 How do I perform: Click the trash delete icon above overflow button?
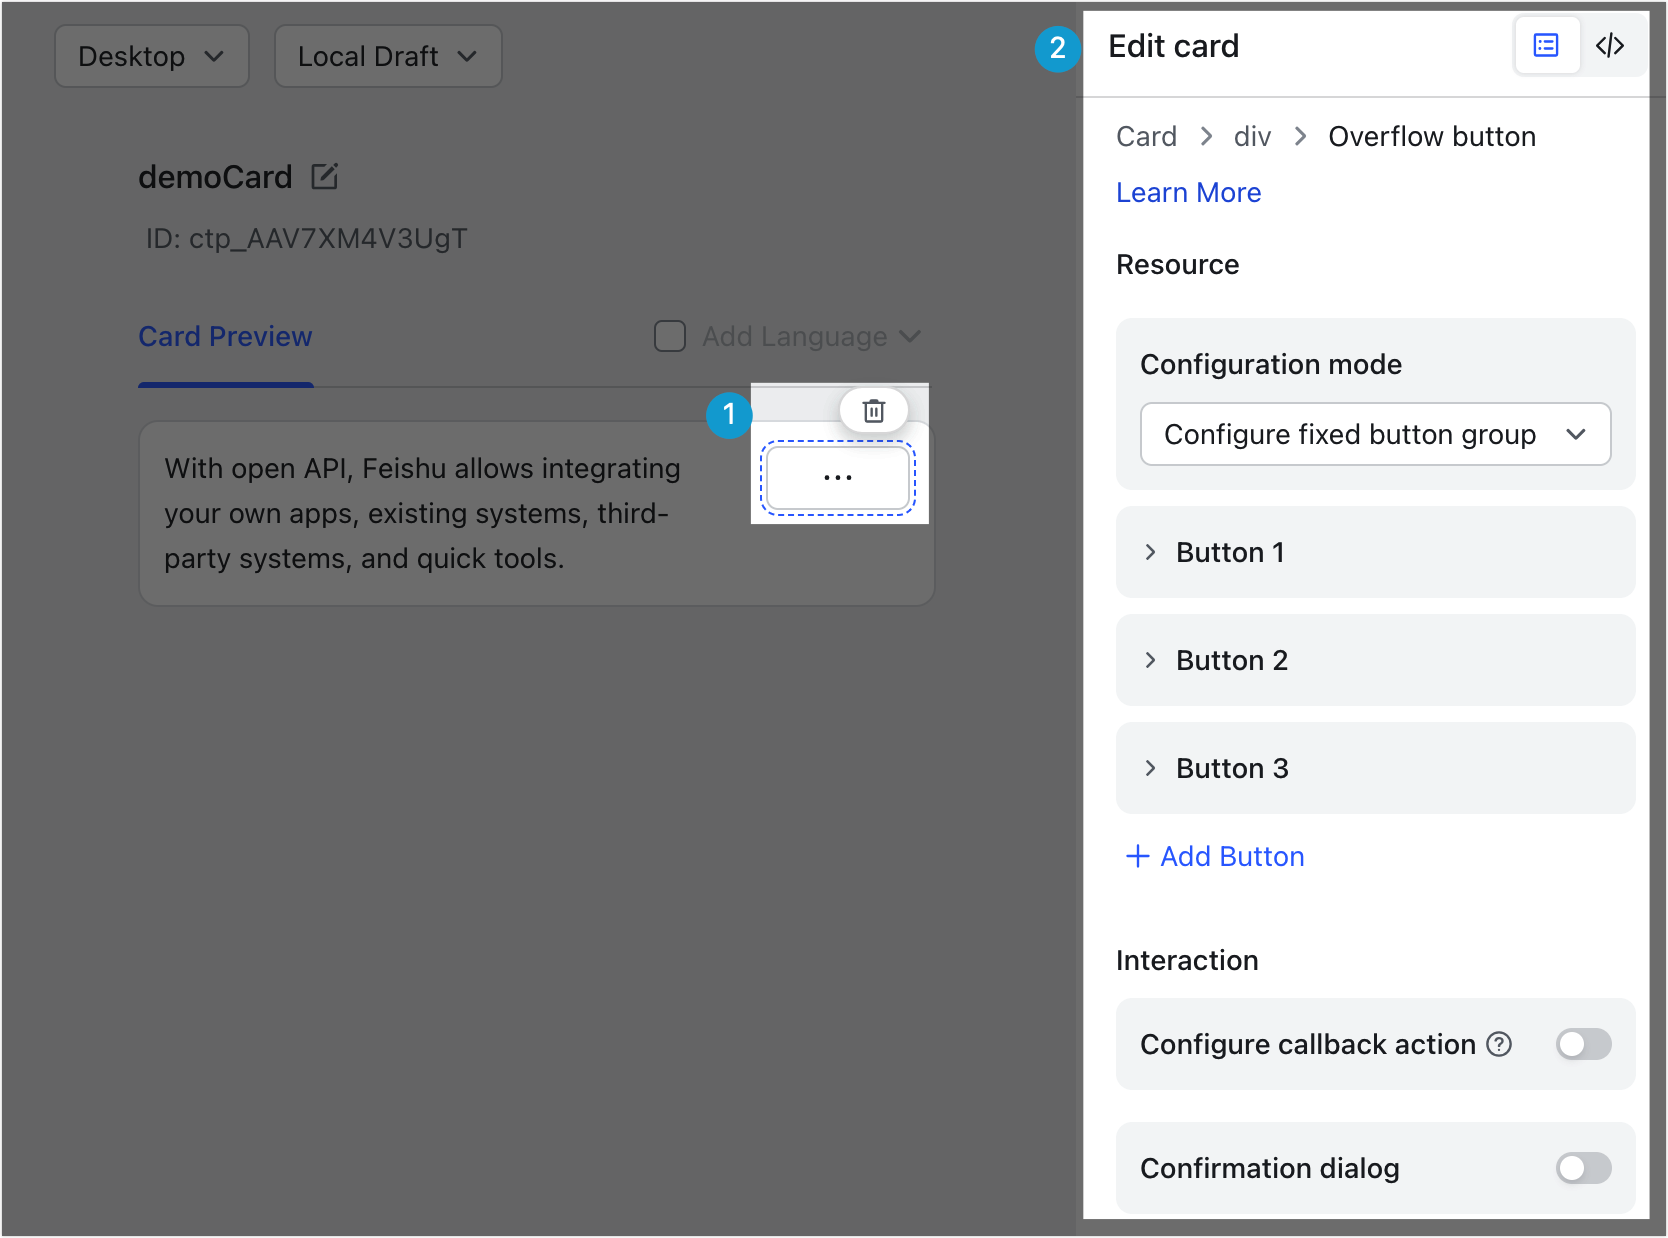(873, 411)
